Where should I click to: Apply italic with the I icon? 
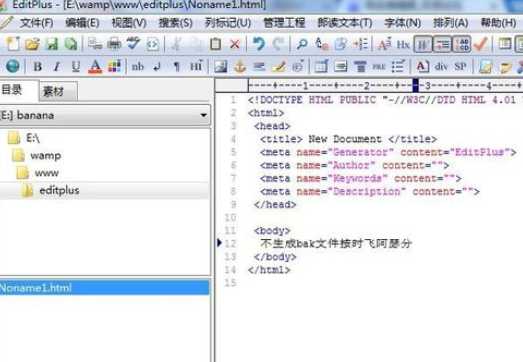(57, 67)
